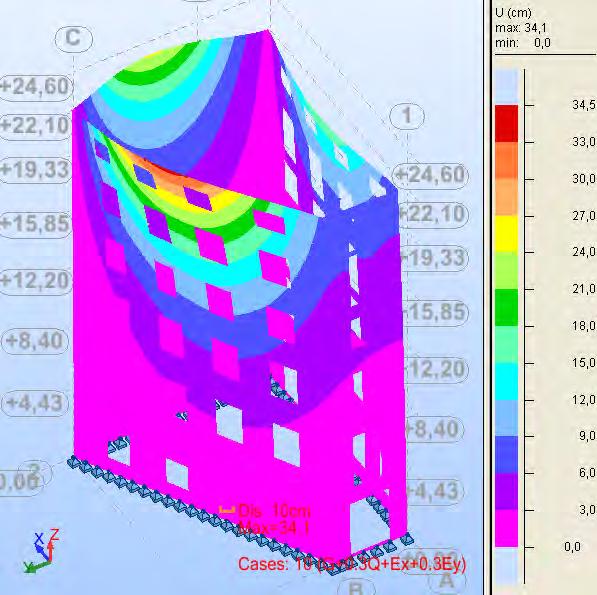Pick the yellow legend swatch between 24,0 and 27,0
Screen dimensions: 597x595
(x=506, y=234)
